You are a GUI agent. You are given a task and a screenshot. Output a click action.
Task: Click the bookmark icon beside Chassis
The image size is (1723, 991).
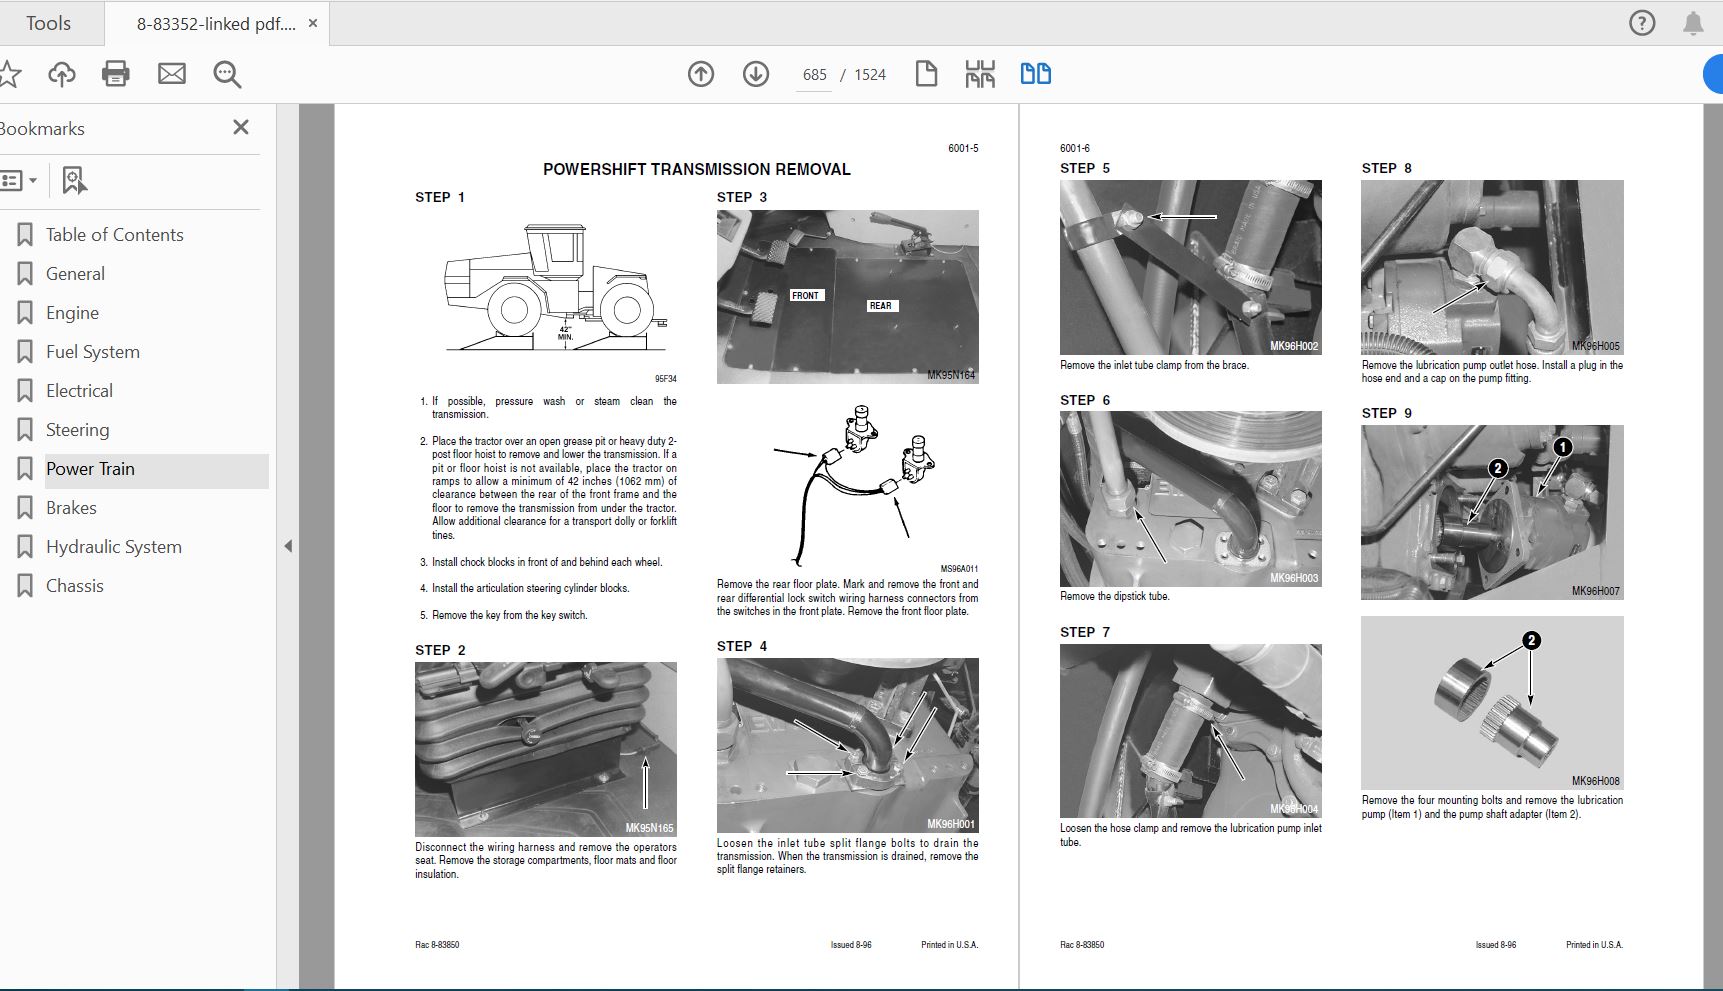coord(25,586)
